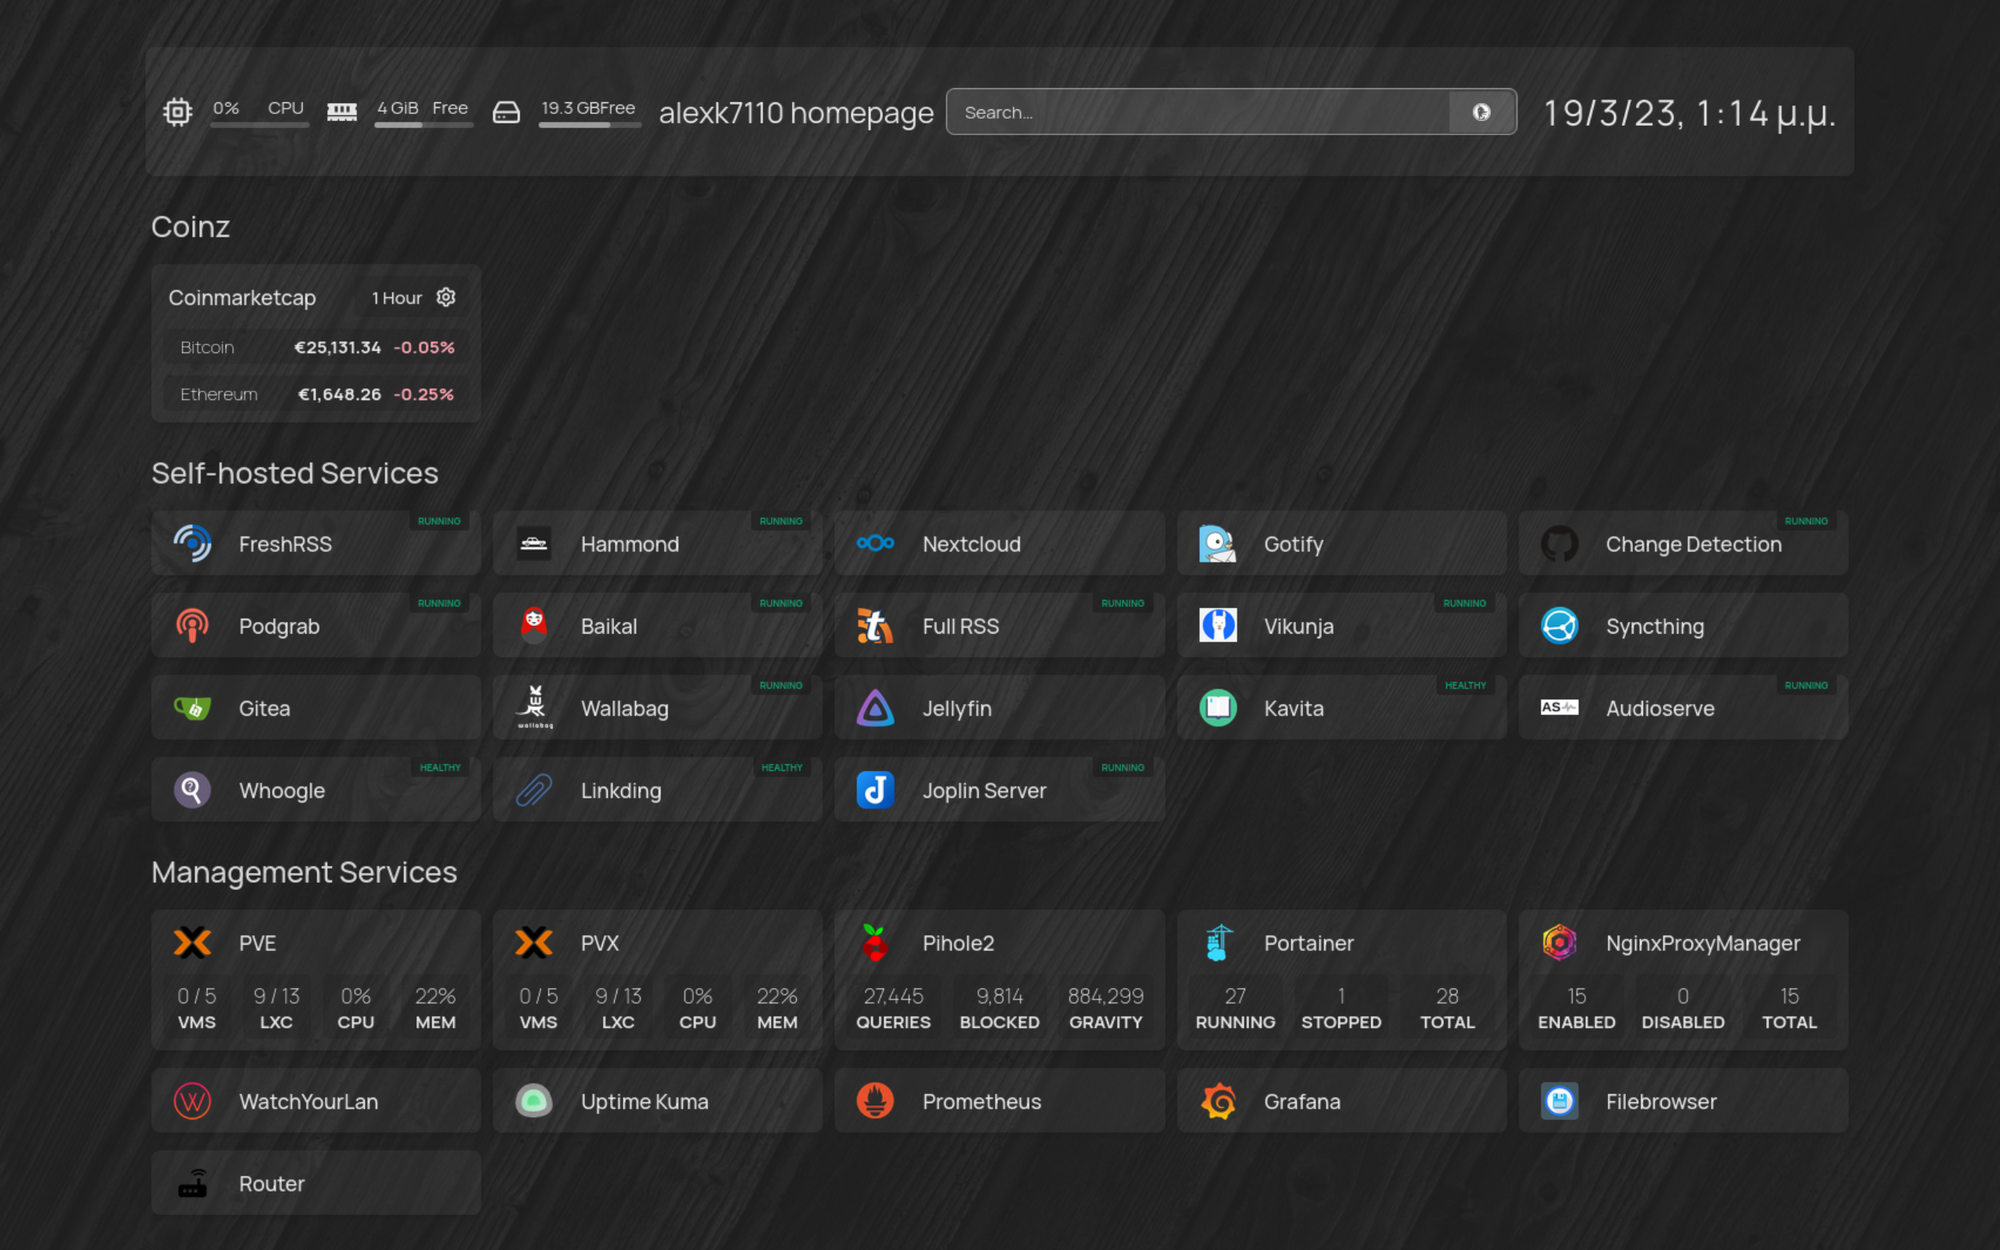Open the Coinmarketcap settings gear
The image size is (2000, 1250).
coord(446,297)
